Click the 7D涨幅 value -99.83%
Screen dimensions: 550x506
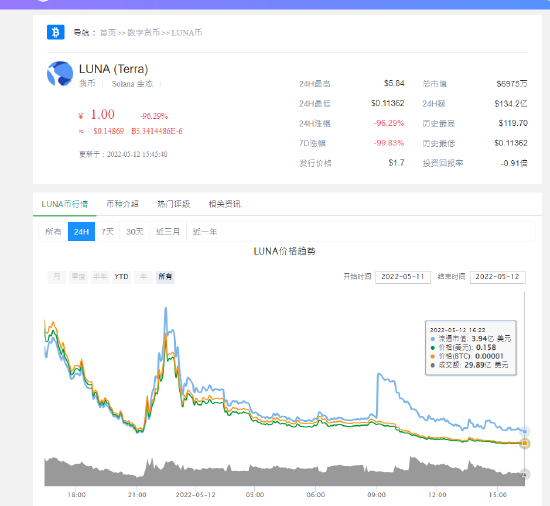tap(389, 143)
